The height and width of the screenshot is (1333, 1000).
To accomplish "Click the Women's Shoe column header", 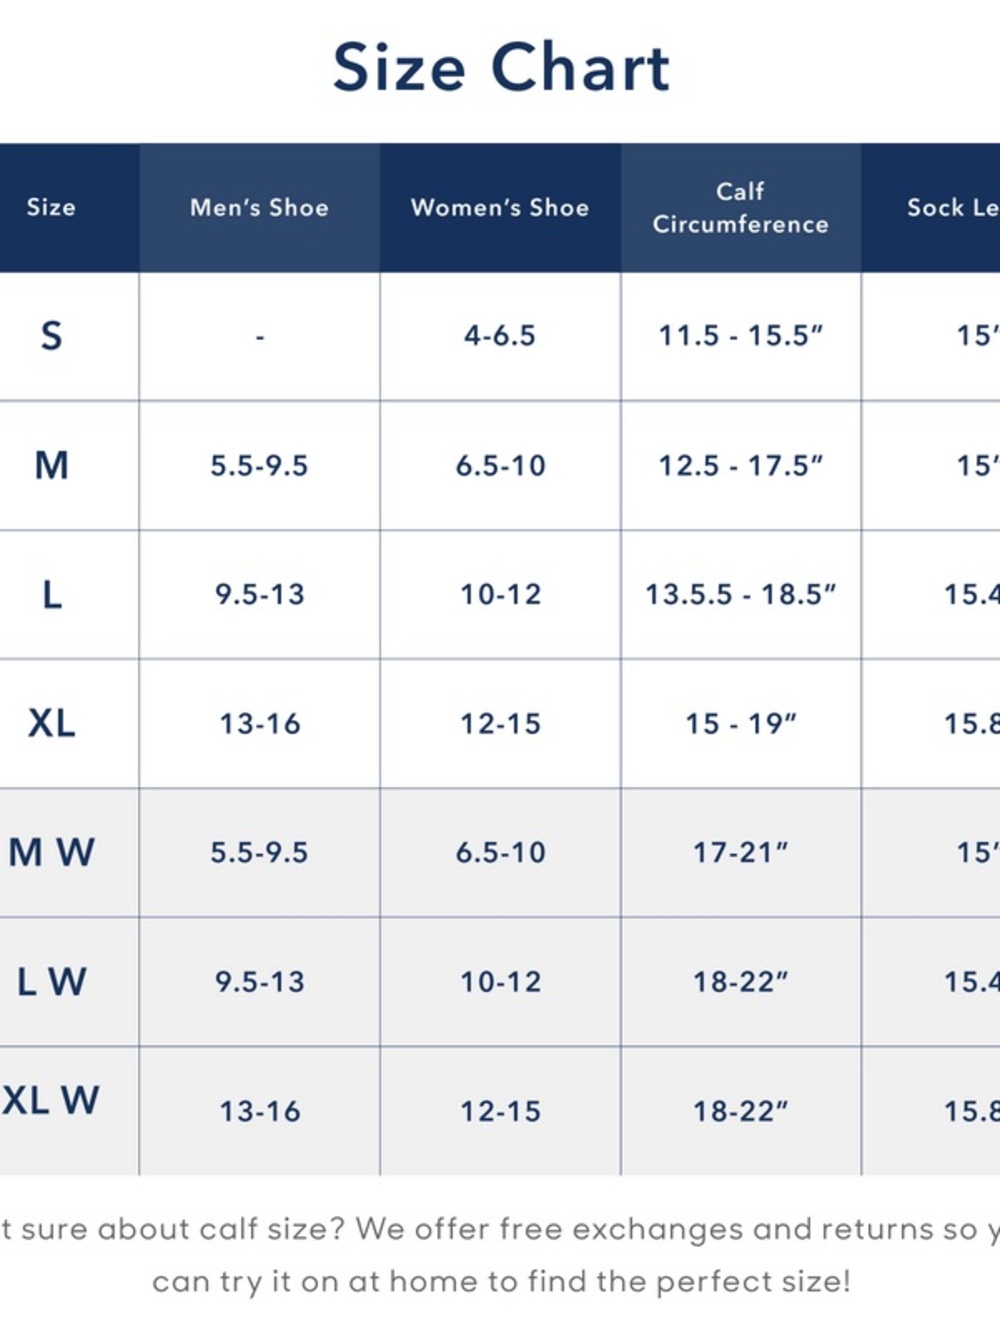I will 500,207.
